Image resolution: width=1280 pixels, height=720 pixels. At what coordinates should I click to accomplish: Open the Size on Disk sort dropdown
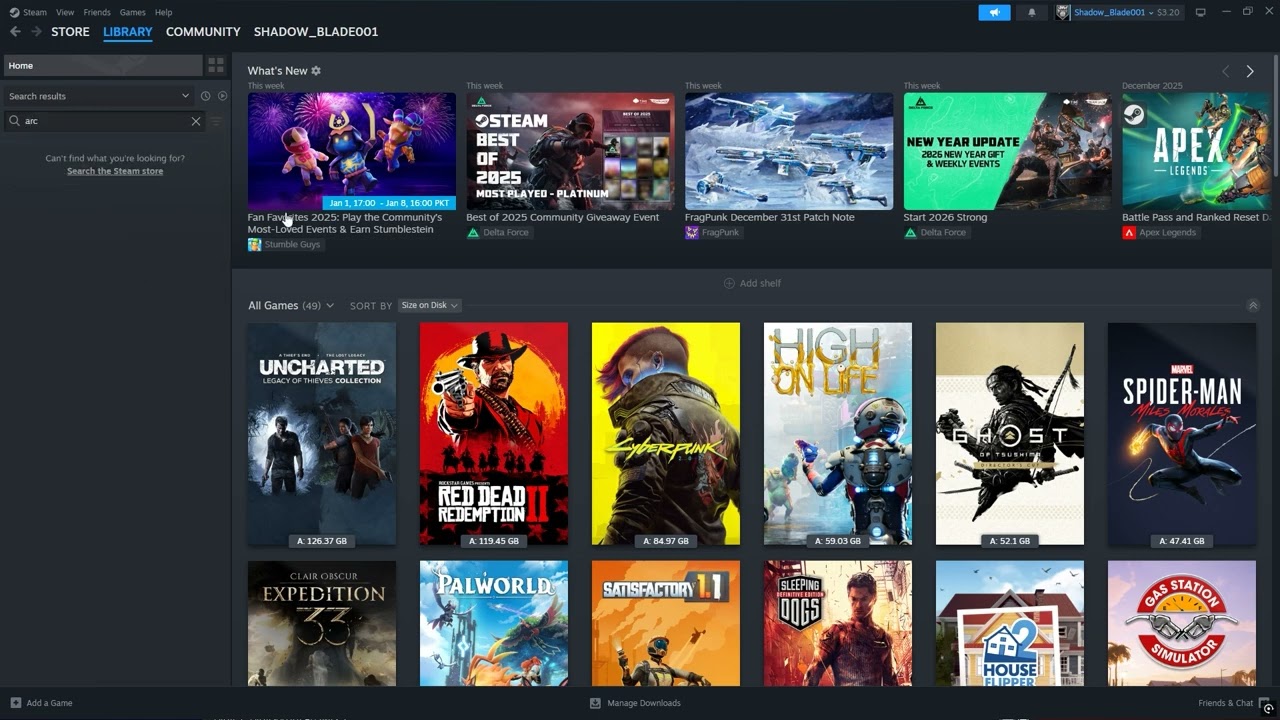(x=429, y=305)
